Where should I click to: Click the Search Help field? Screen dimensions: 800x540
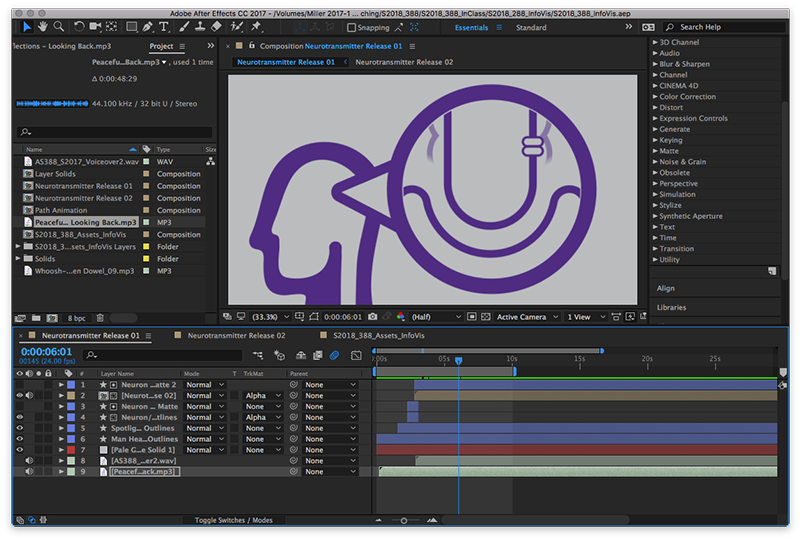[x=724, y=27]
